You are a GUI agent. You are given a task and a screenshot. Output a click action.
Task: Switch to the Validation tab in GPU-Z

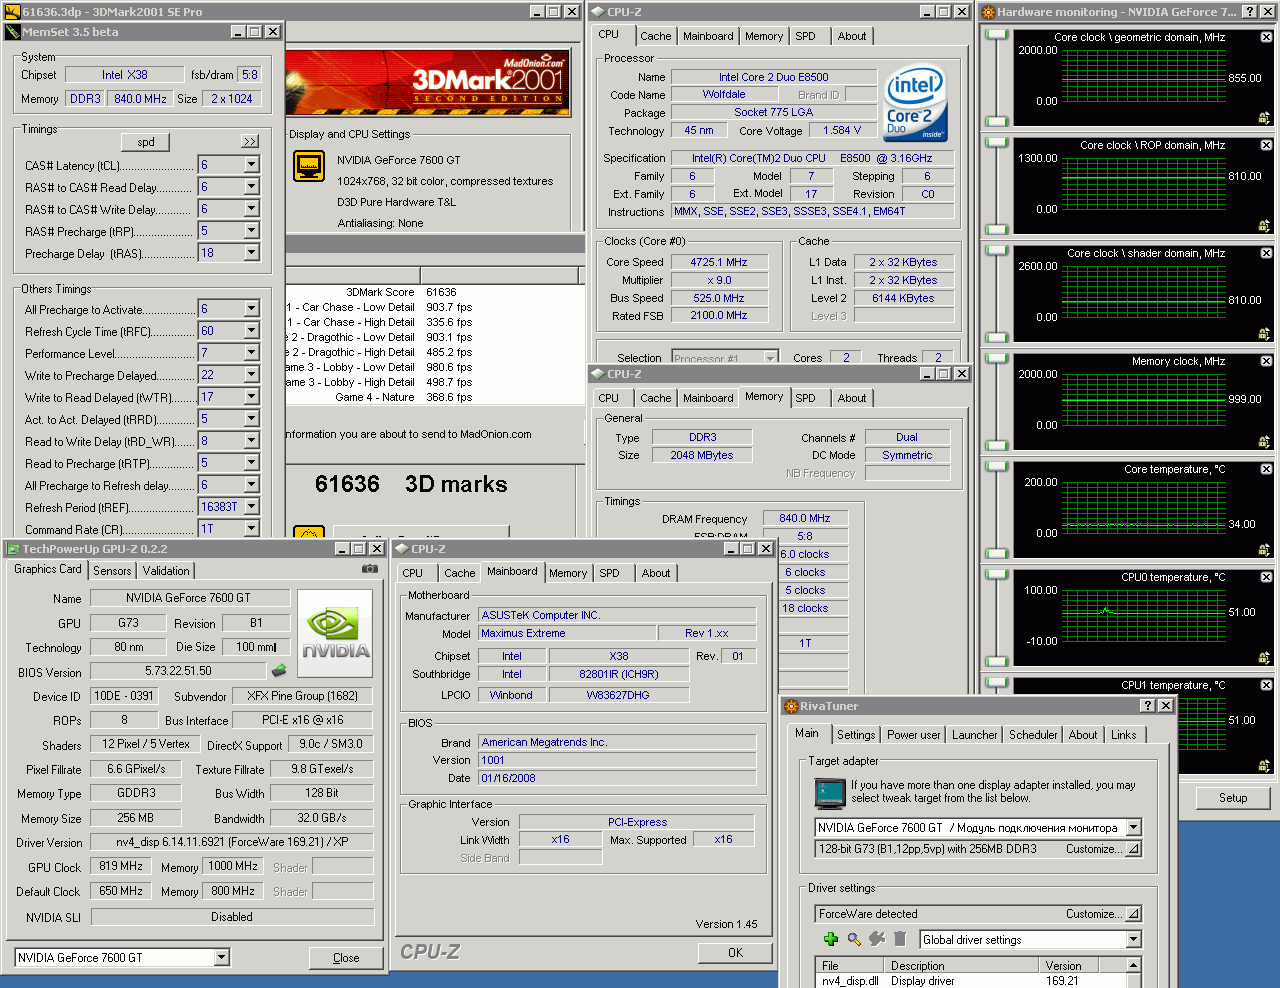pyautogui.click(x=166, y=570)
